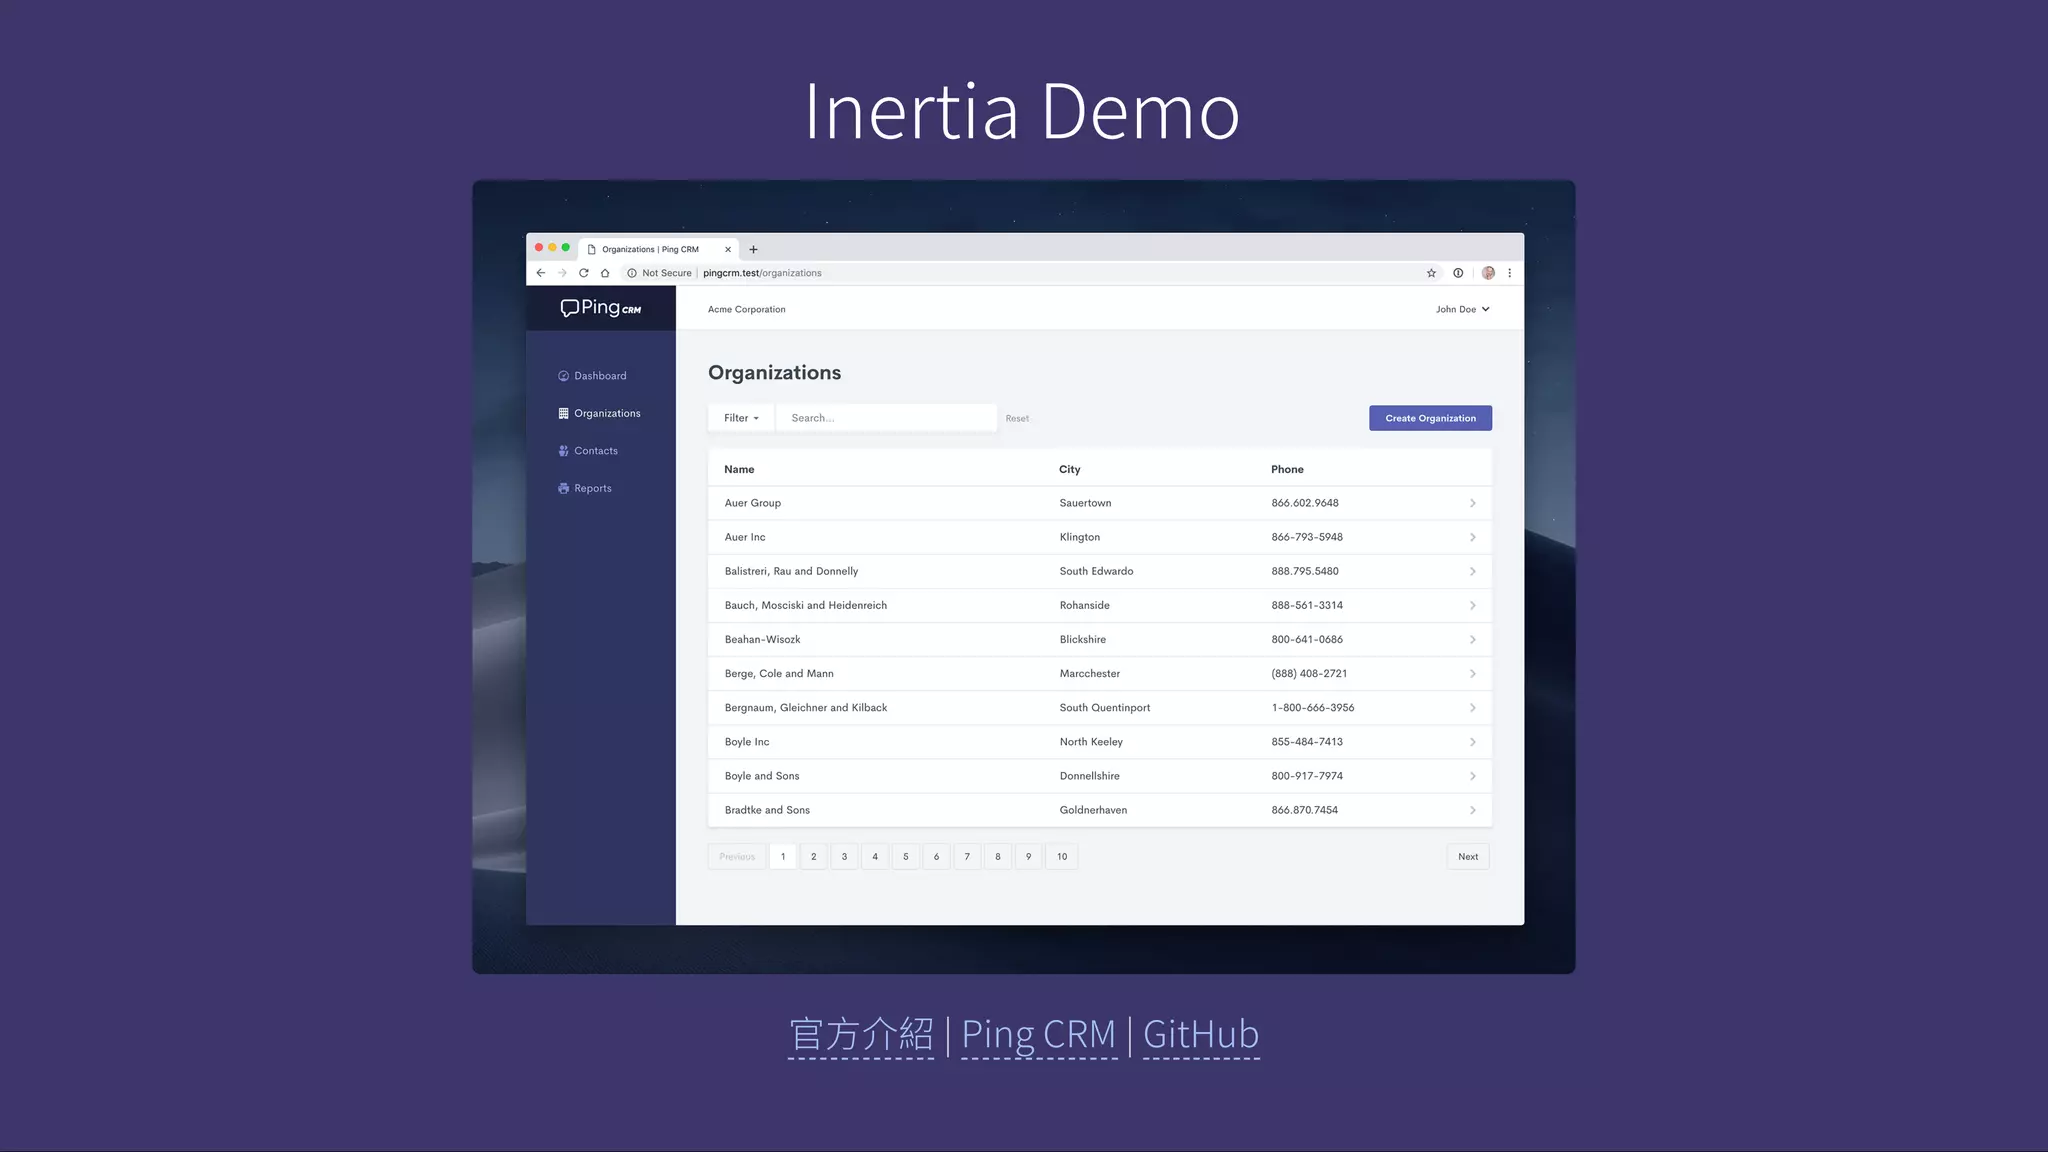2048x1152 pixels.
Task: Open Dashboard in the sidebar
Action: pos(592,376)
